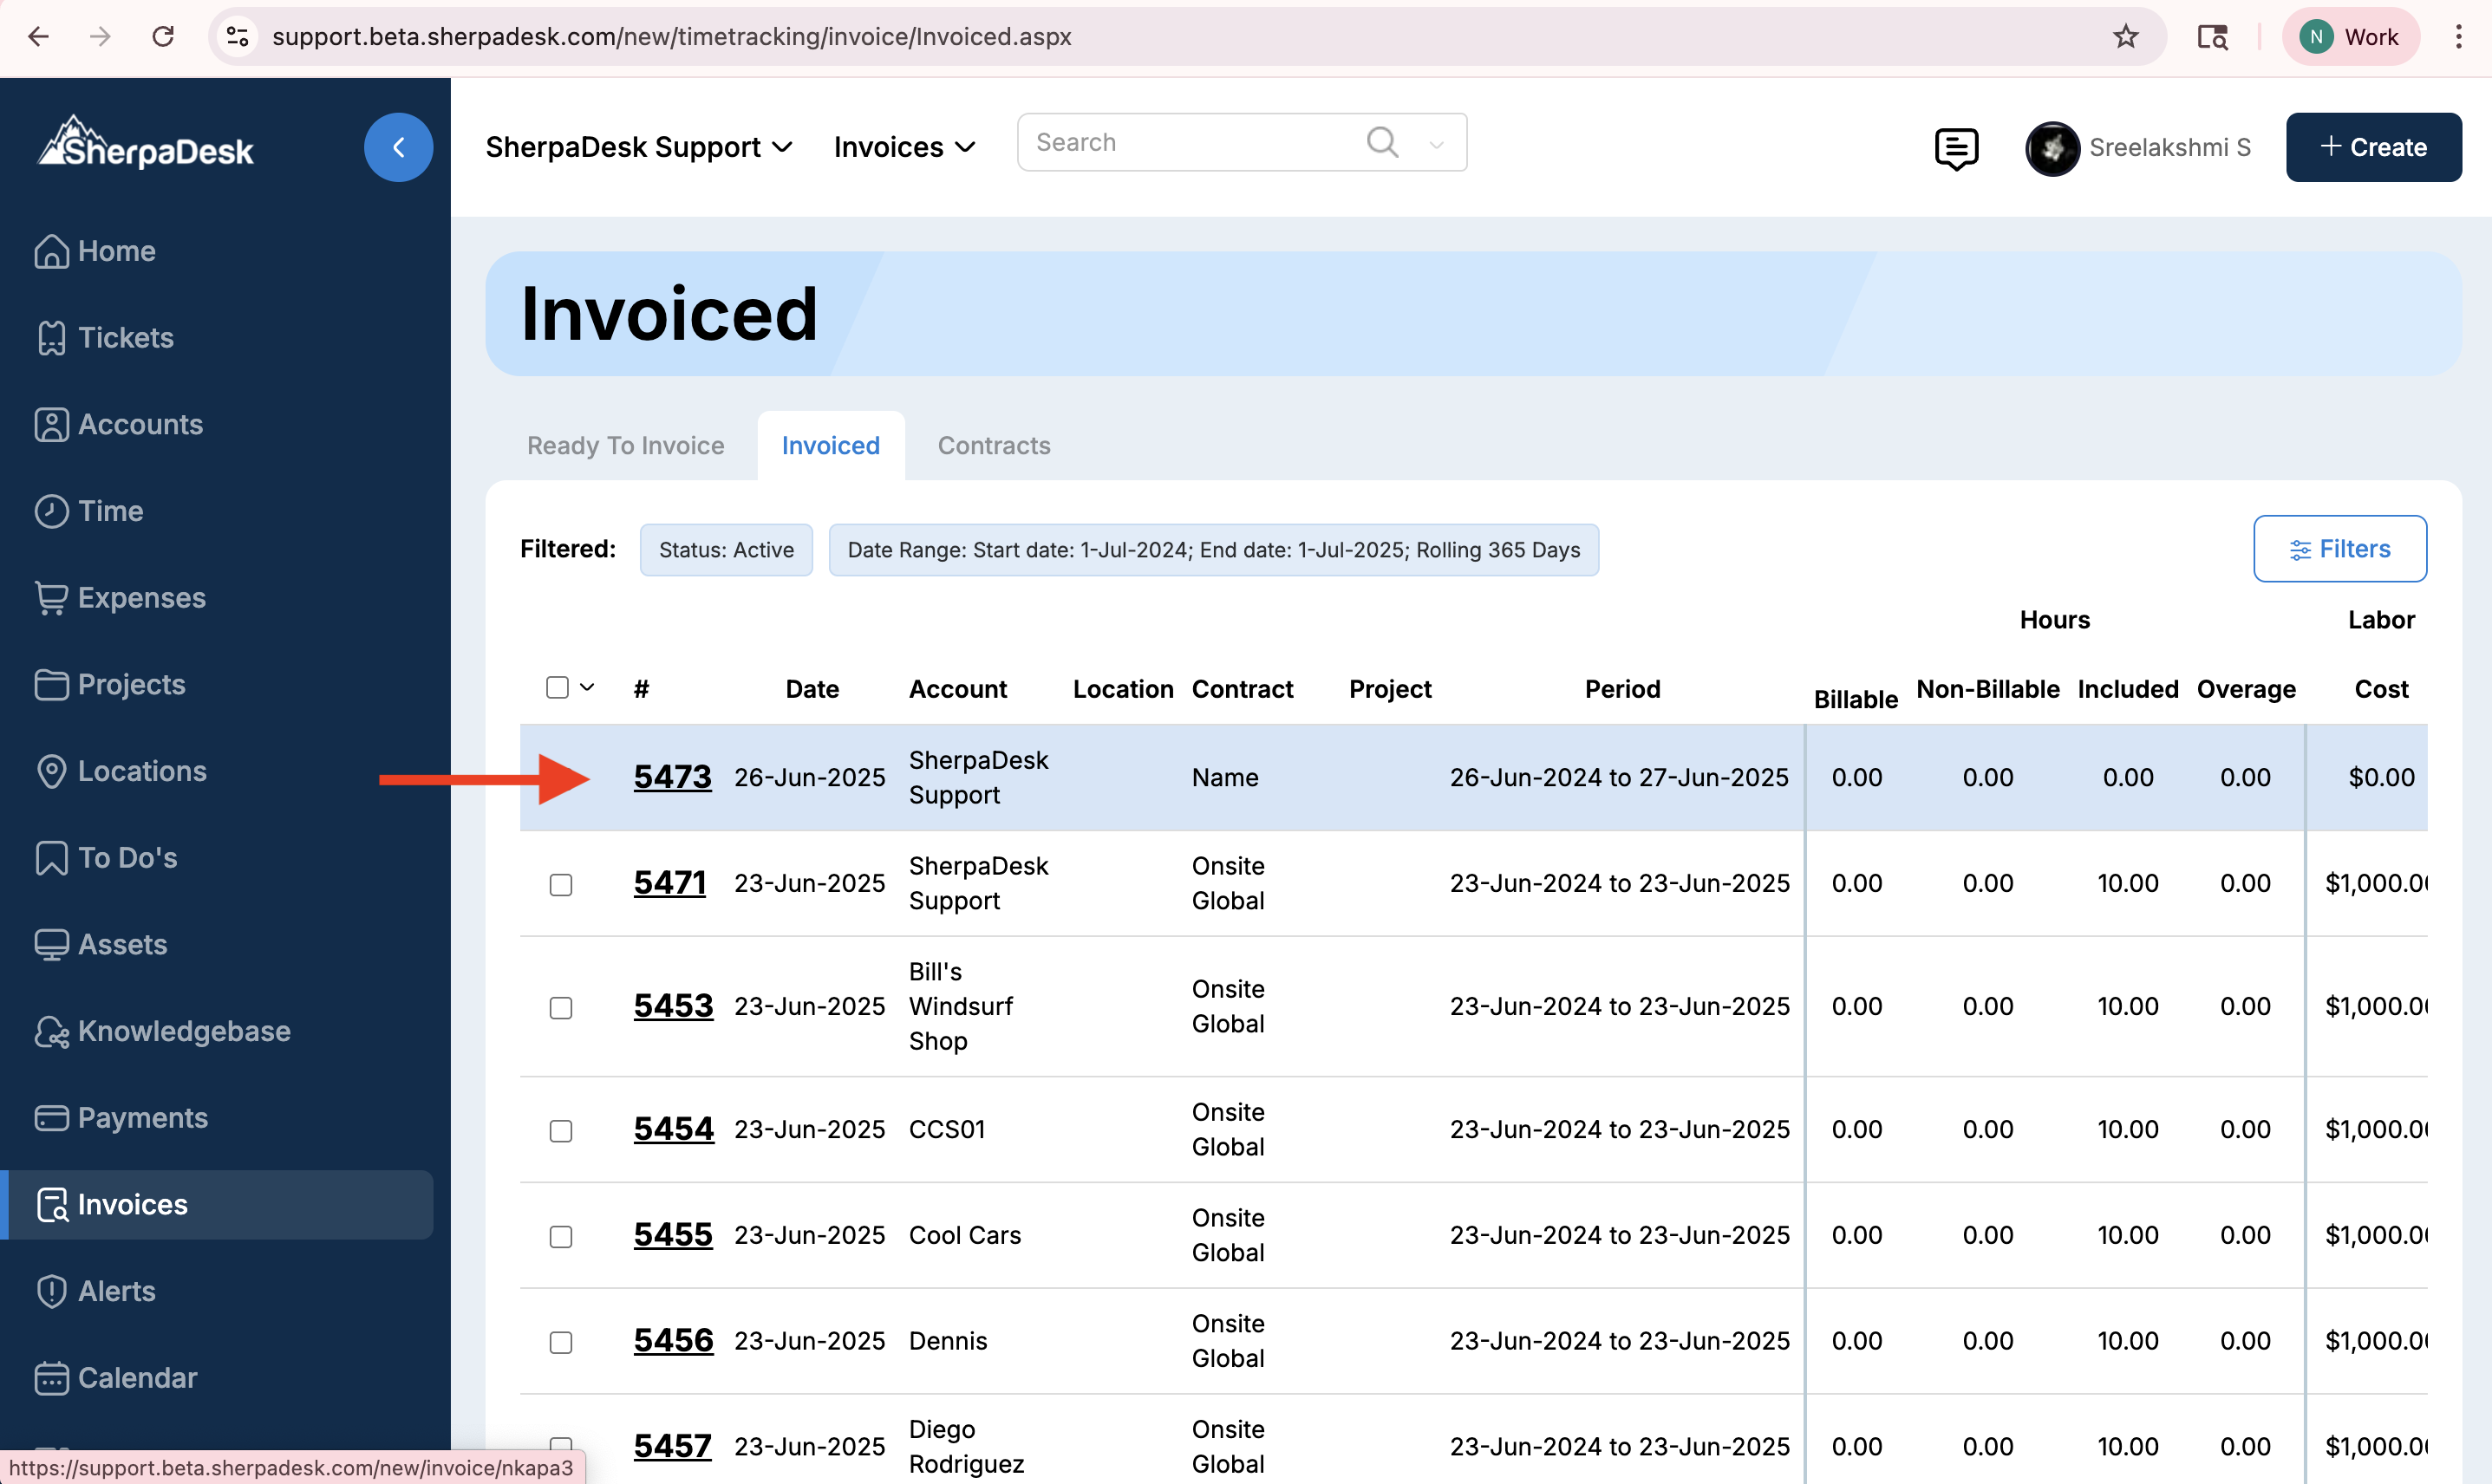Viewport: 2492px width, 1484px height.
Task: Switch to Ready To Invoice tab
Action: pyautogui.click(x=625, y=446)
